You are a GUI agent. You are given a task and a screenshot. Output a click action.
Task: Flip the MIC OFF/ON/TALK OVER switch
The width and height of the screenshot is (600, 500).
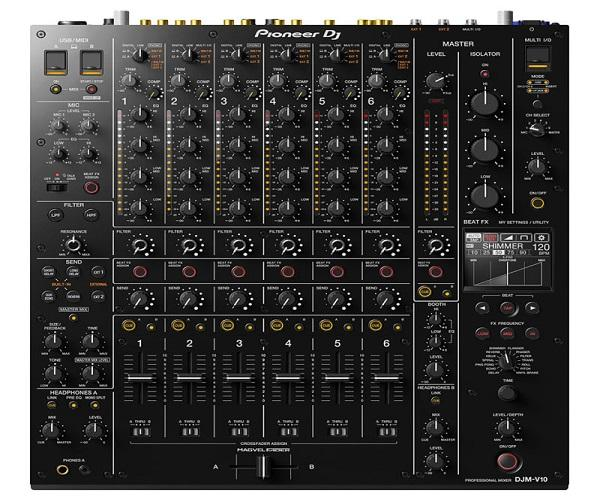[x=57, y=187]
